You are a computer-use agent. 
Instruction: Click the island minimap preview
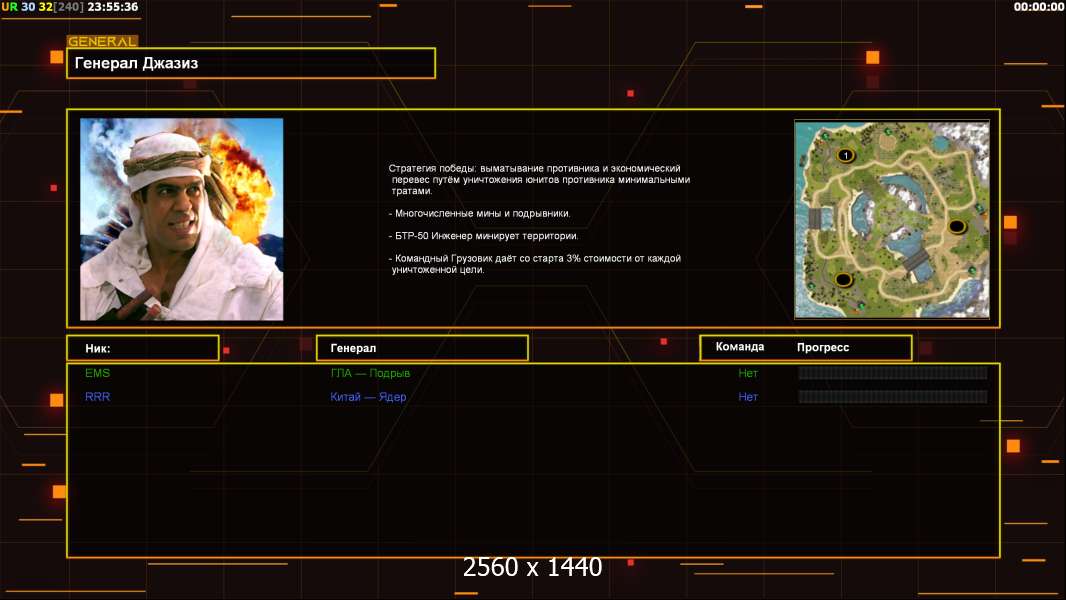tap(891, 219)
